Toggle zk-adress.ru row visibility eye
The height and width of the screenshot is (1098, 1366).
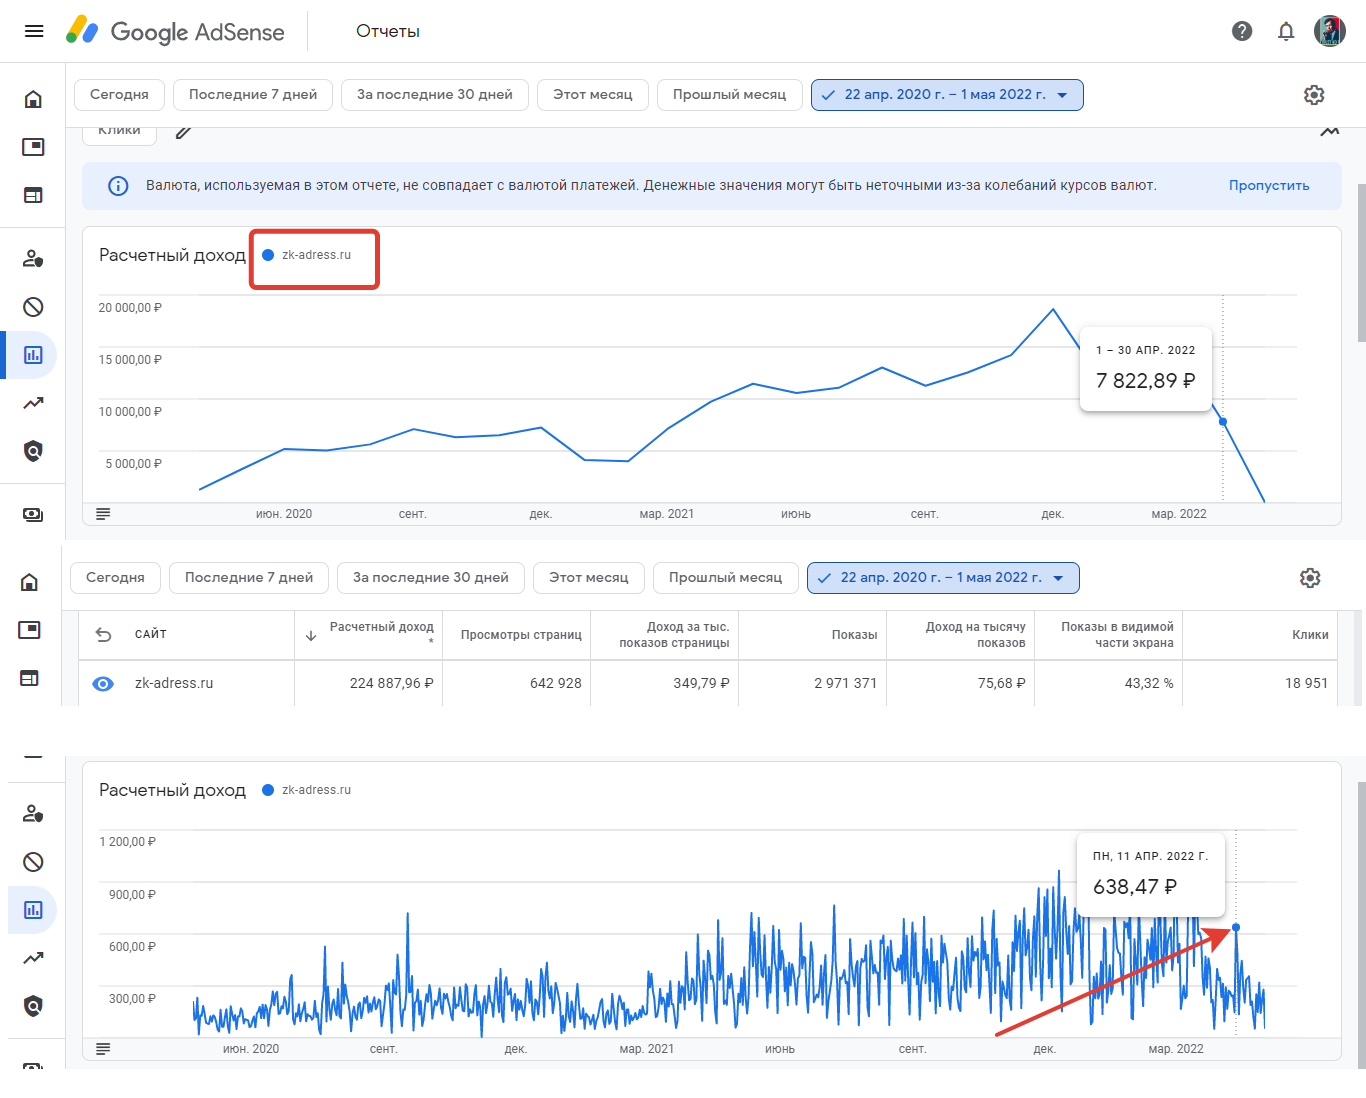(x=103, y=684)
